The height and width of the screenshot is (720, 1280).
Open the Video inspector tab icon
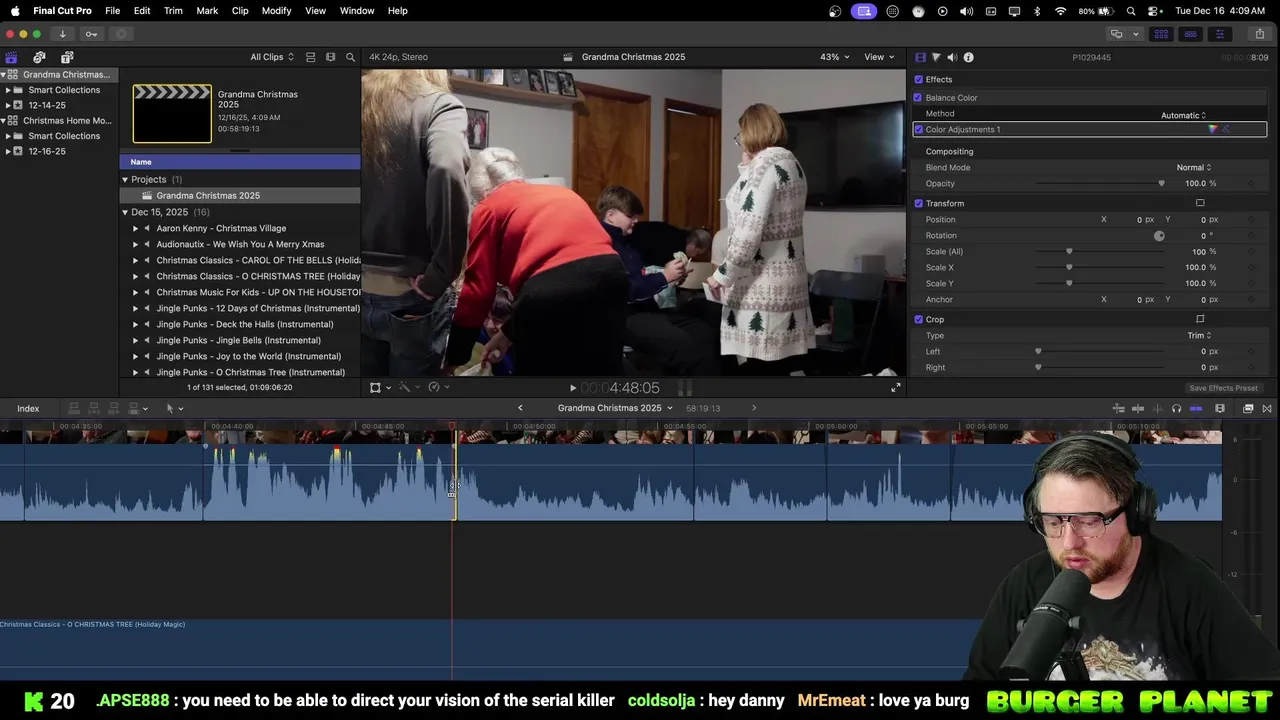[921, 57]
